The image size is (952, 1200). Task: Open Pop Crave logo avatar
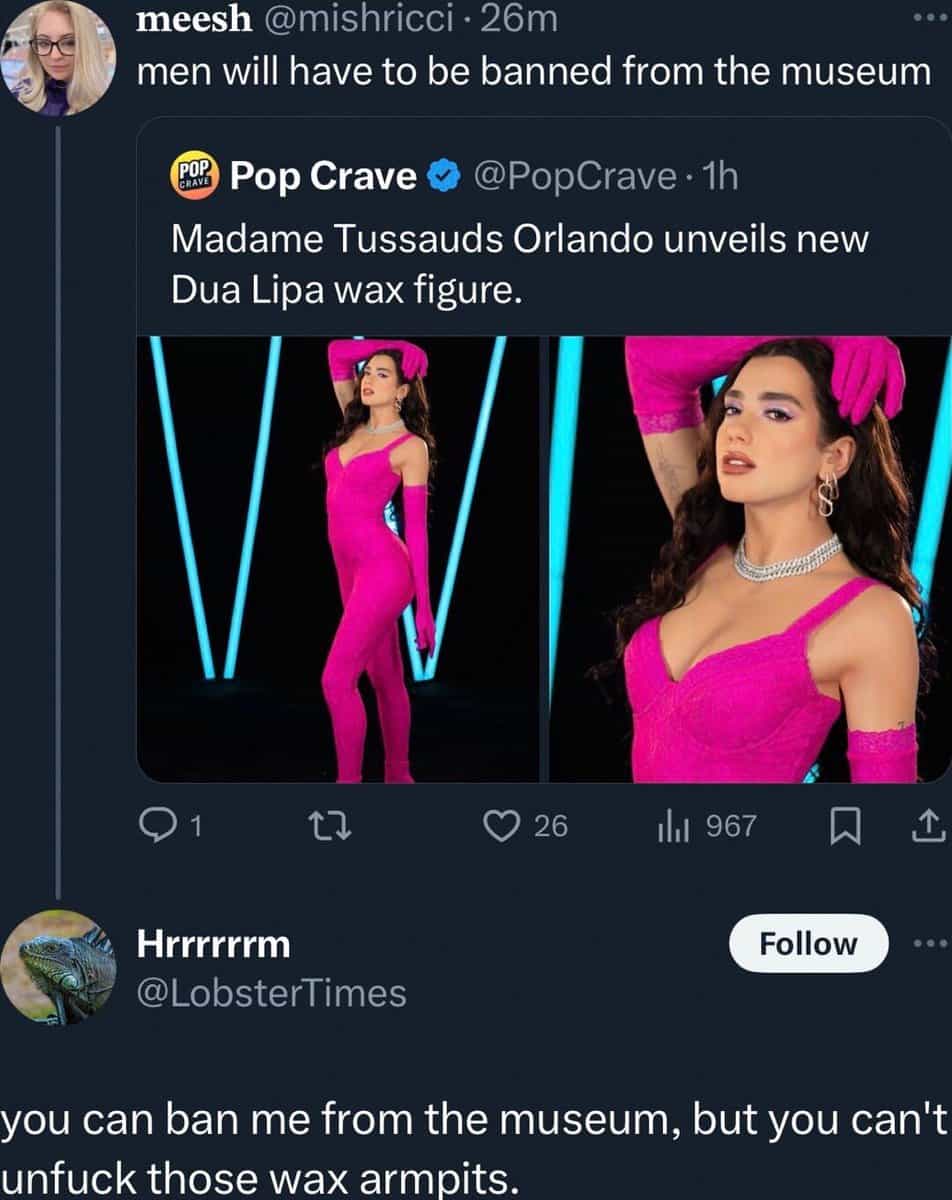[x=195, y=176]
